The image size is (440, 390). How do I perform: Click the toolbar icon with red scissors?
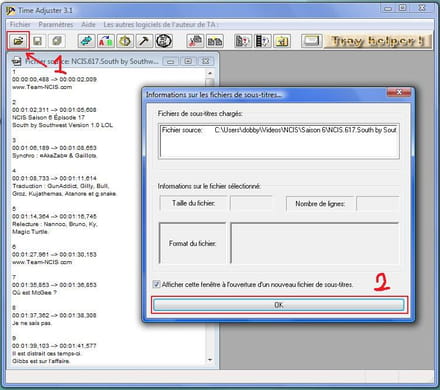click(x=195, y=41)
